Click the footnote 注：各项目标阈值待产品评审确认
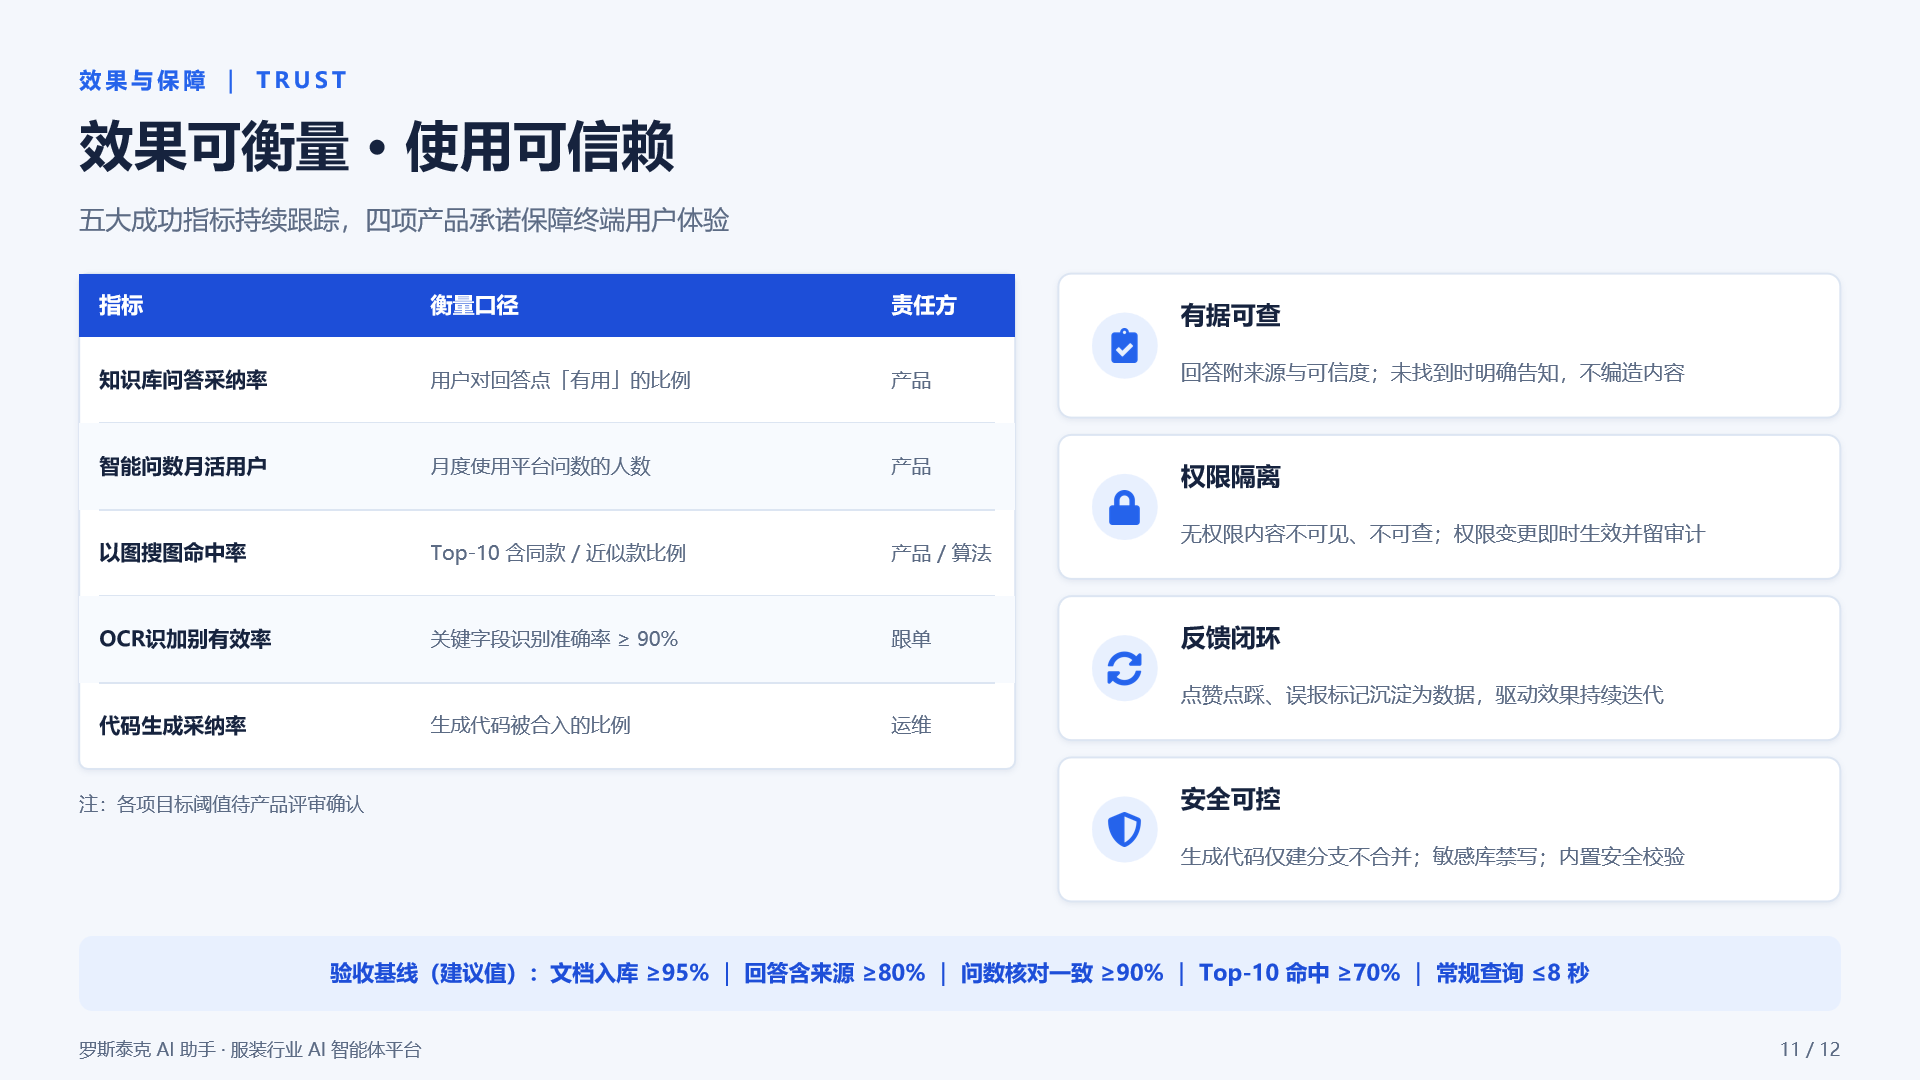 (x=222, y=804)
